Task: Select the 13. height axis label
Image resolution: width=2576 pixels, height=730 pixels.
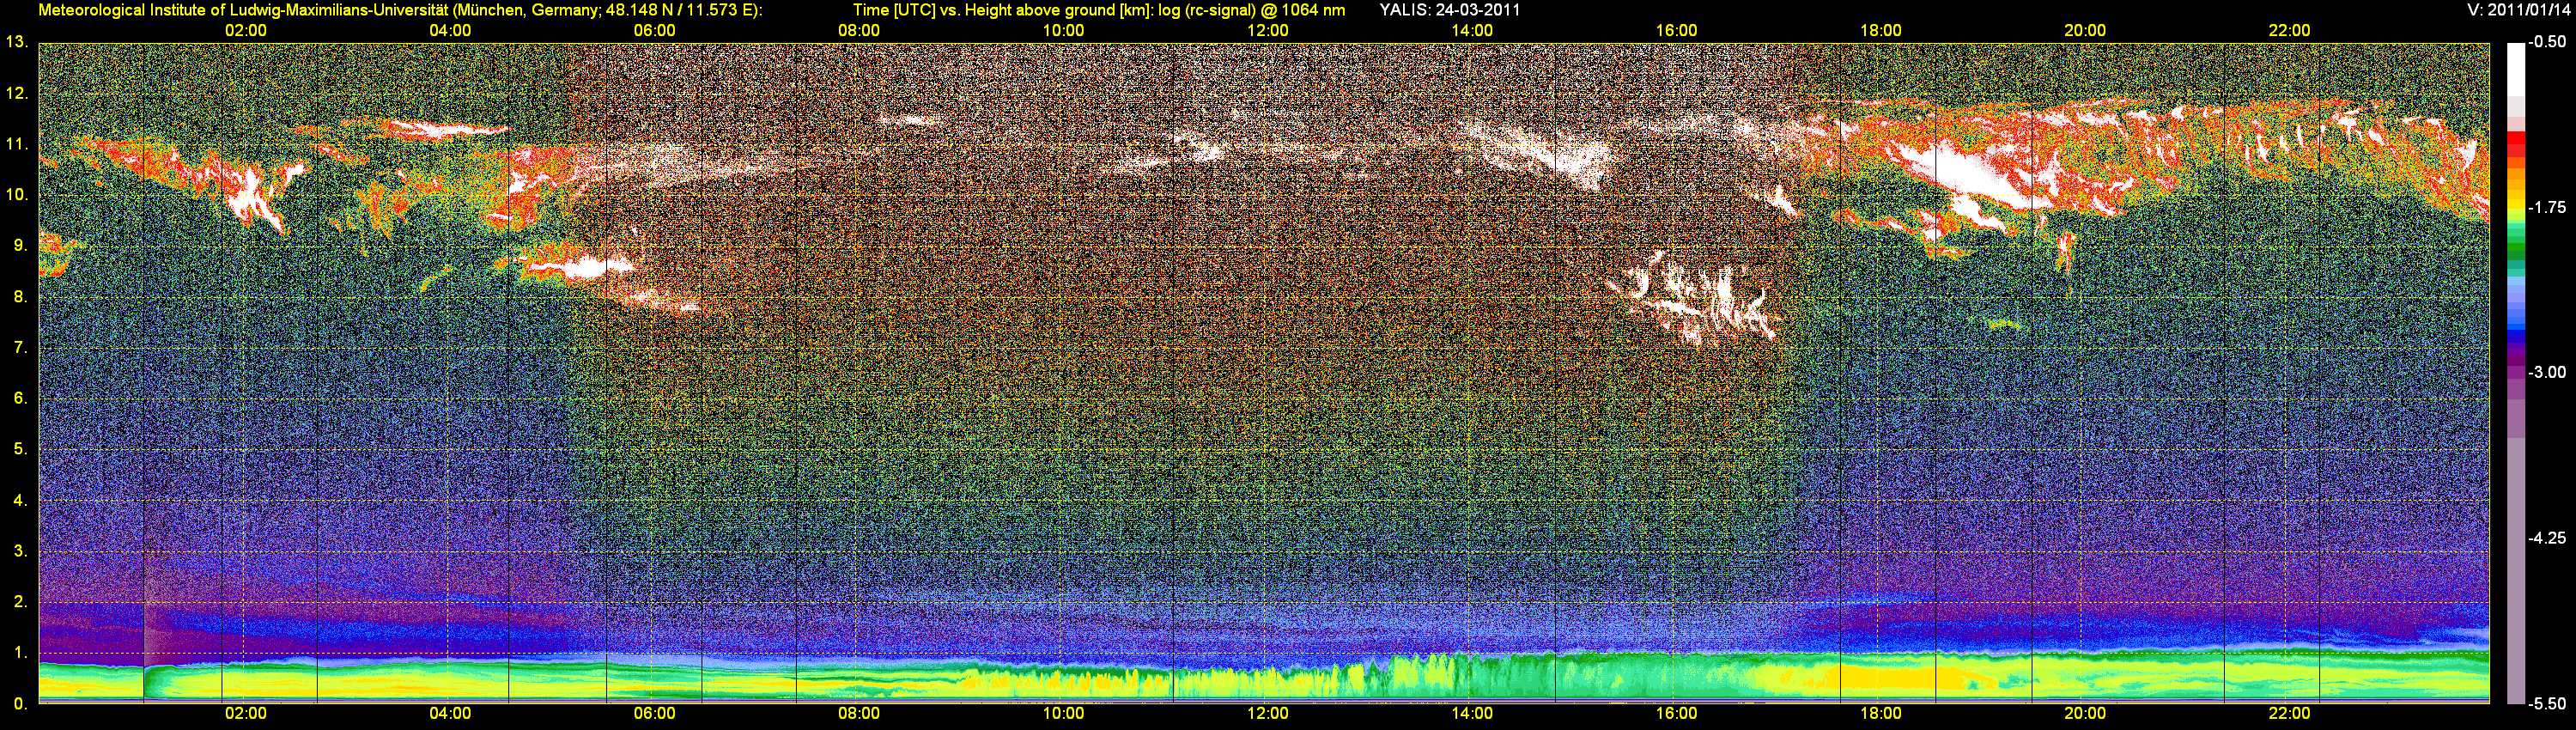Action: 16,42
